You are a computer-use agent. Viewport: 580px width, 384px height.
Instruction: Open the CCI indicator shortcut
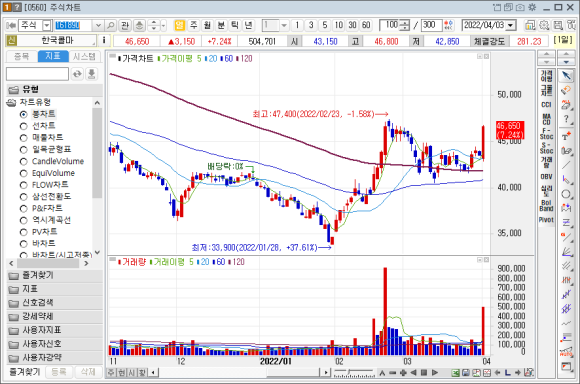546,105
